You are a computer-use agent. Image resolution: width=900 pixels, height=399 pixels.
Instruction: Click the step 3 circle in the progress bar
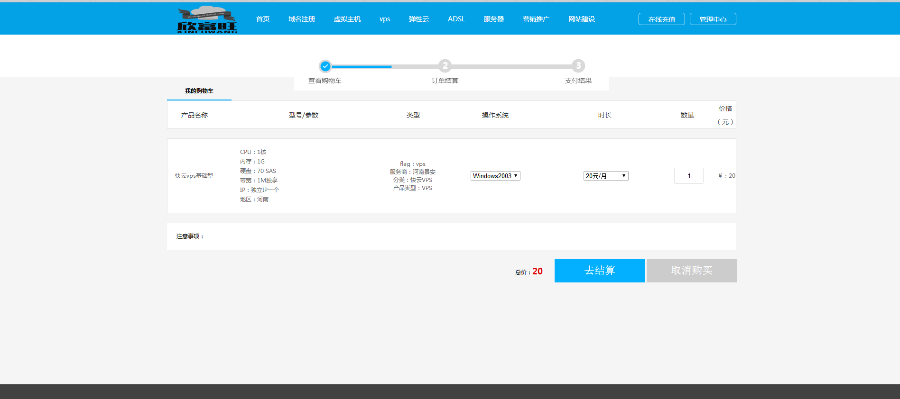pyautogui.click(x=578, y=66)
